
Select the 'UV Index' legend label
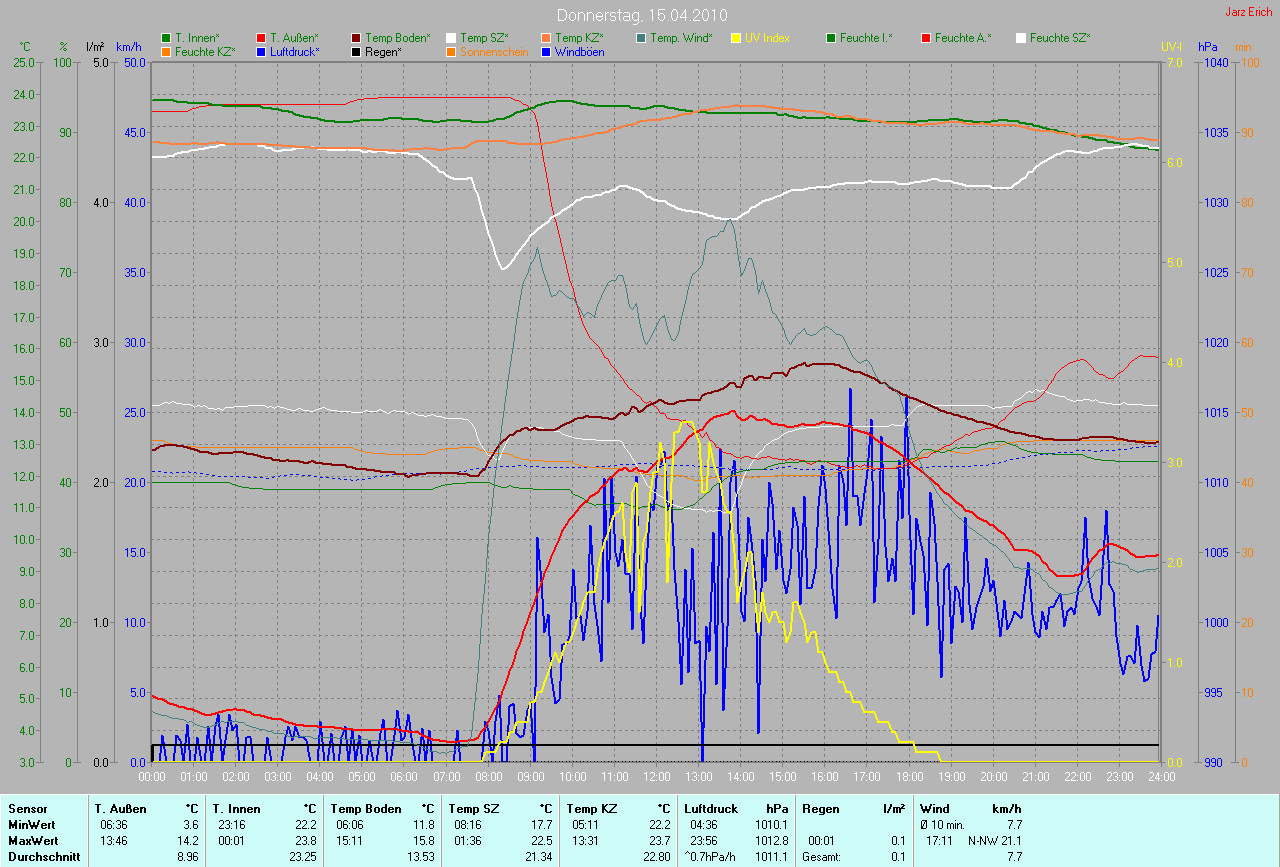767,38
